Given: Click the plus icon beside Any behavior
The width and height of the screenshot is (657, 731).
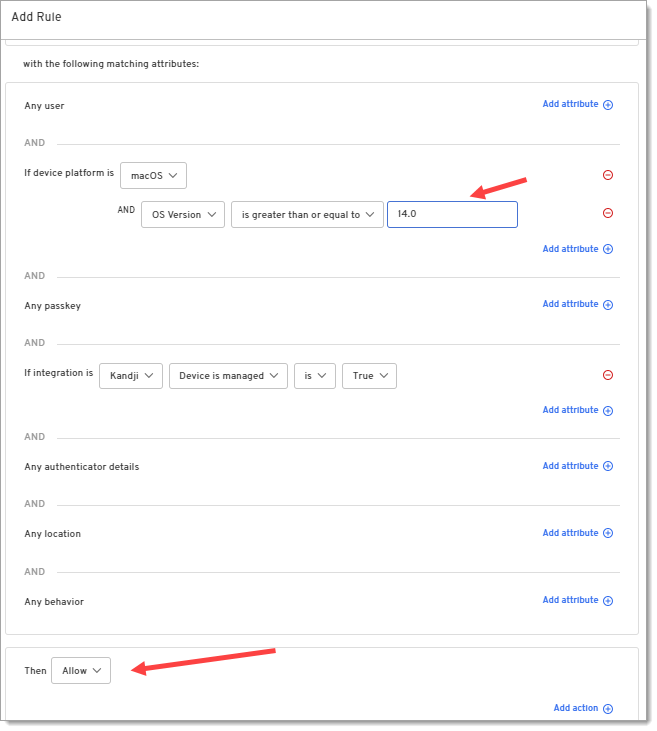Looking at the screenshot, I should point(608,601).
